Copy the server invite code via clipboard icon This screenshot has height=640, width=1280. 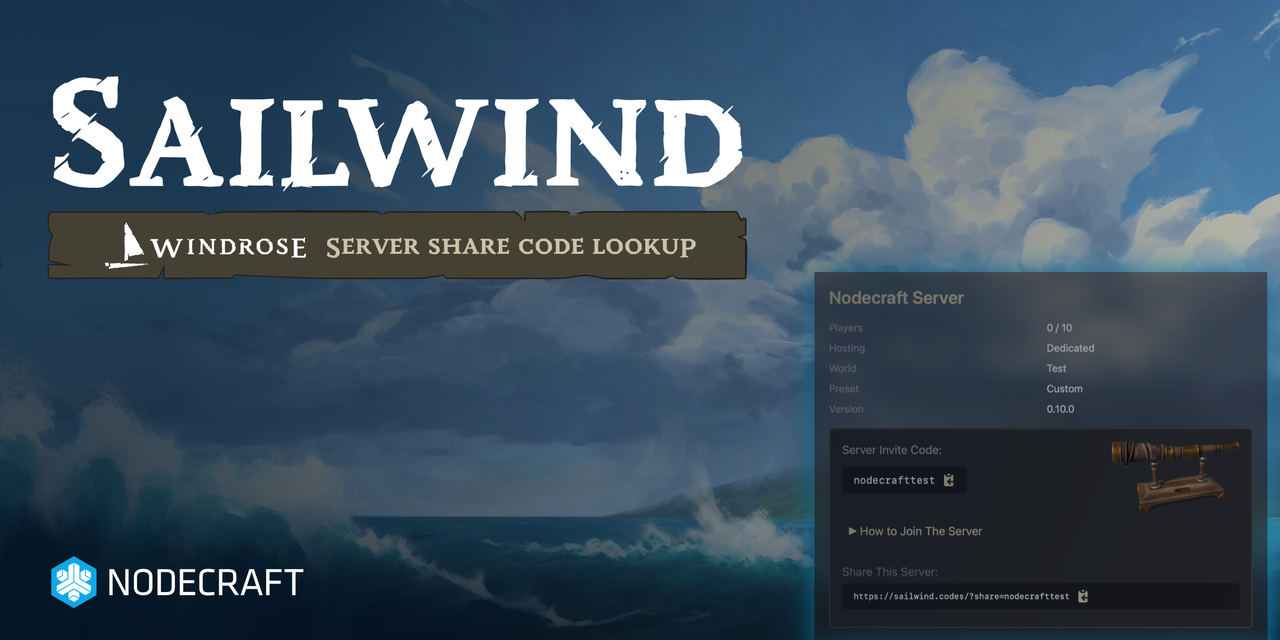point(949,481)
